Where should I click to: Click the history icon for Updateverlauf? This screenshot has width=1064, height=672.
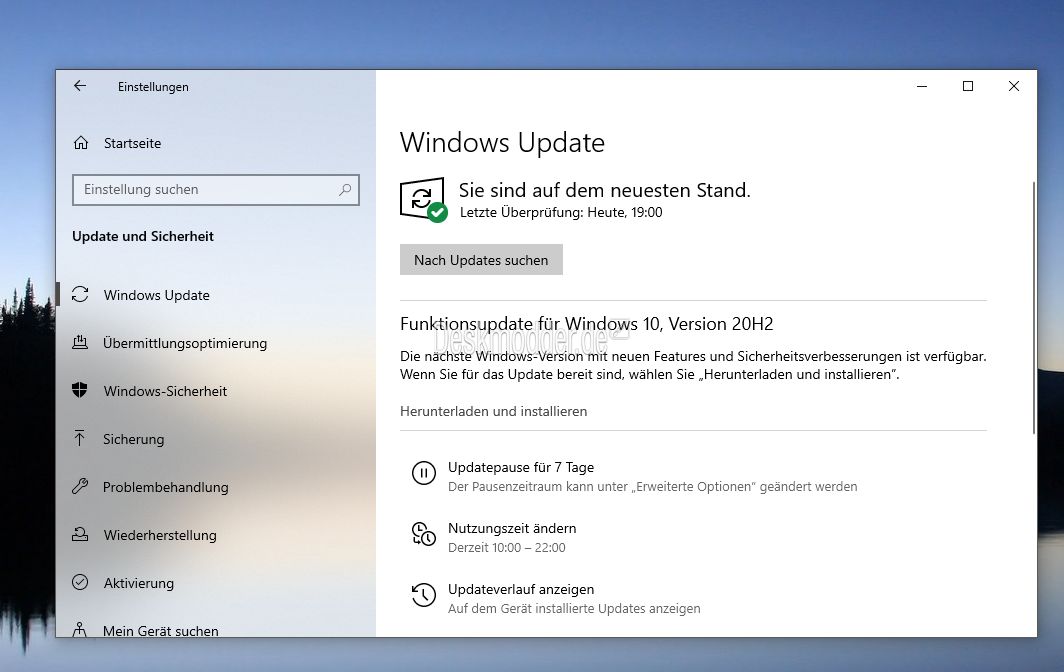coord(423,595)
